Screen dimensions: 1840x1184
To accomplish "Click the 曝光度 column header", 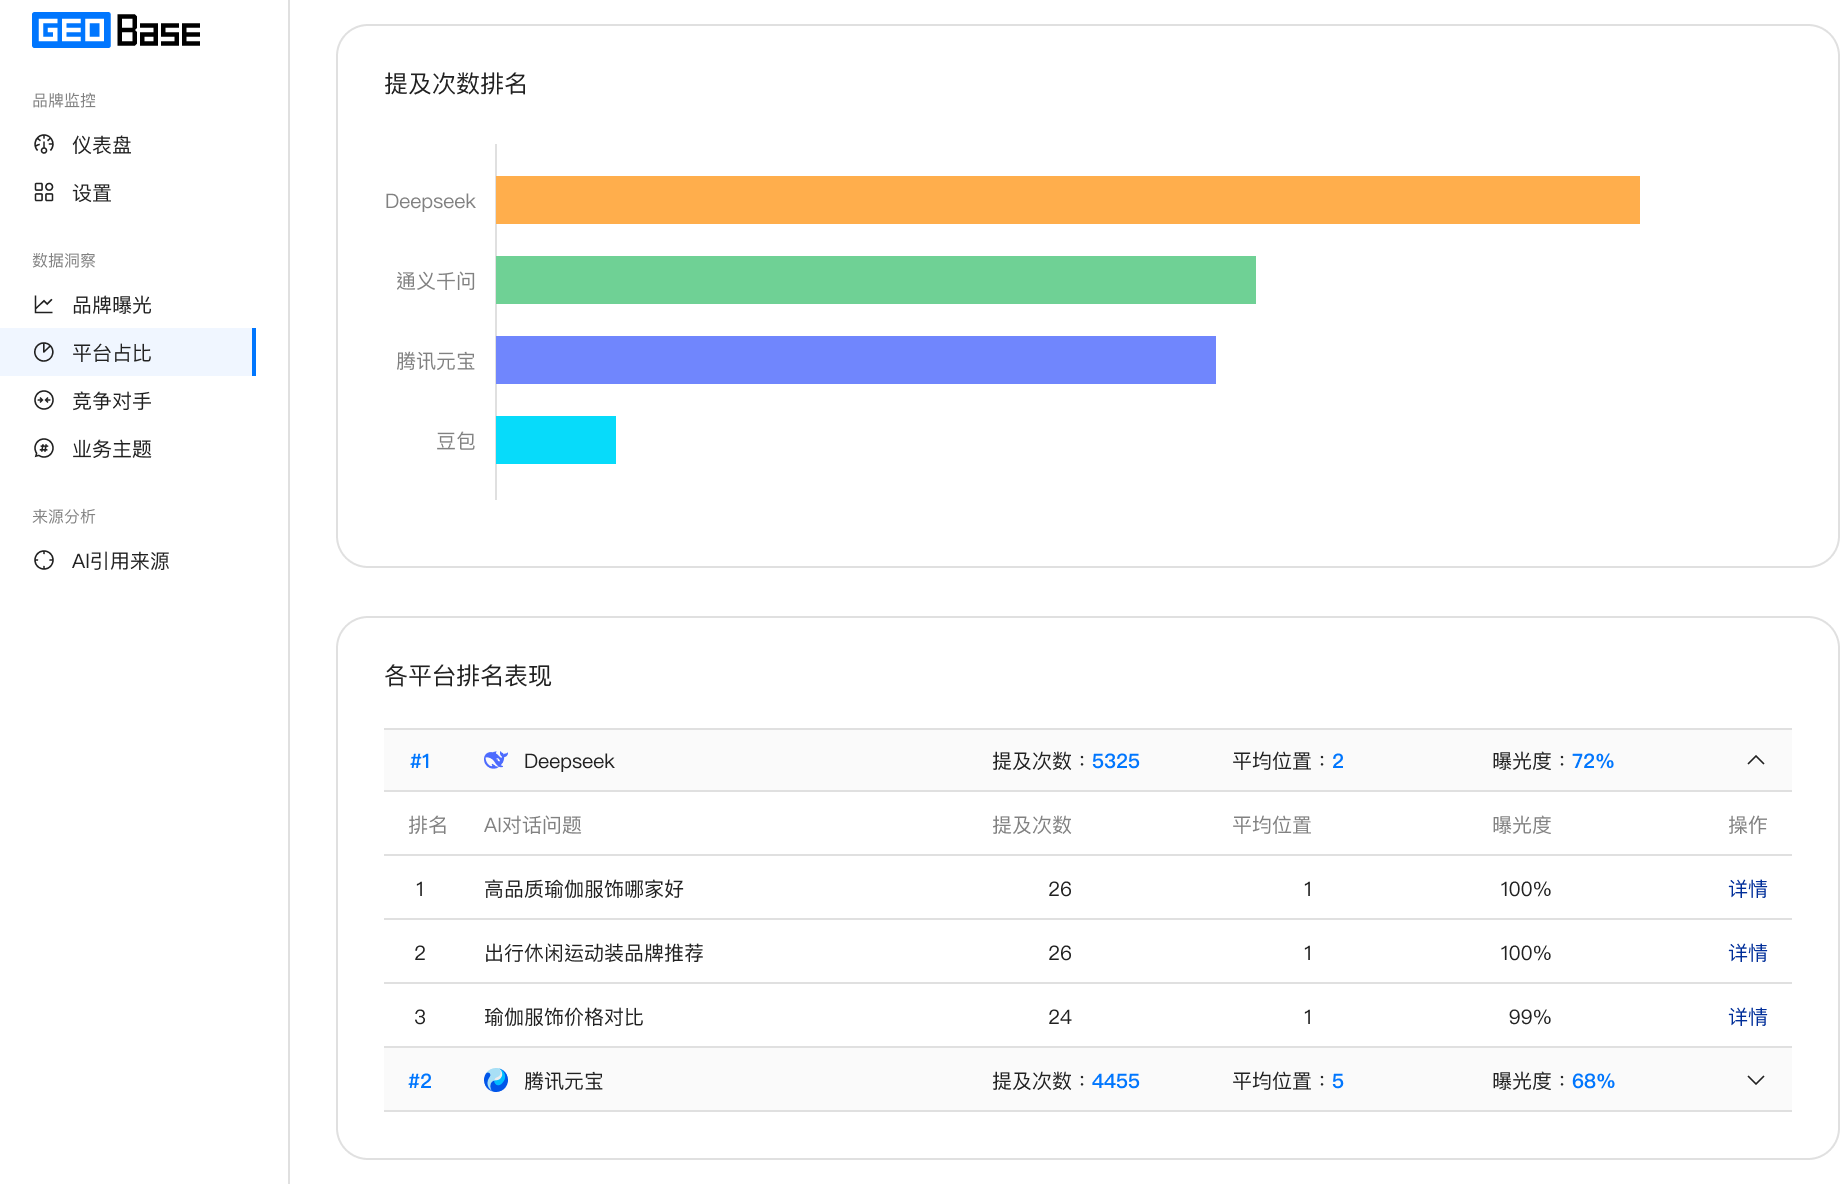I will point(1522,824).
